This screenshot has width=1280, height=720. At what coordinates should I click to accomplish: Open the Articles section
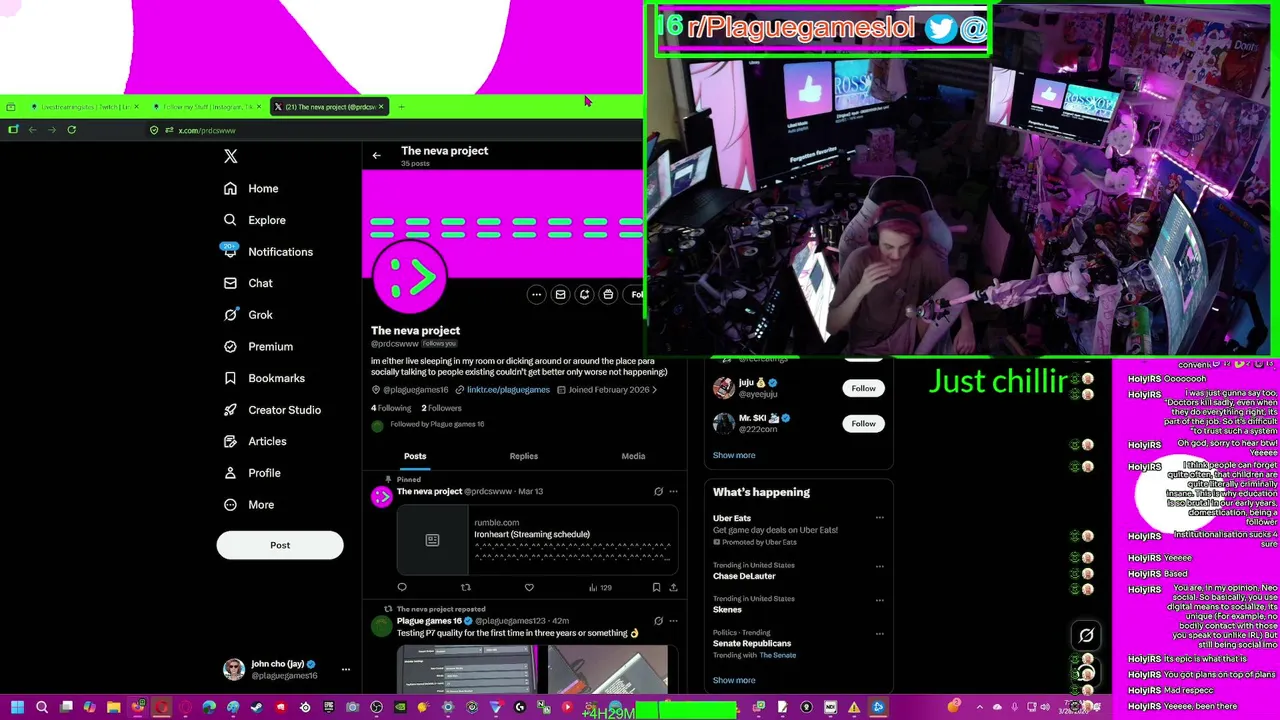pyautogui.click(x=255, y=441)
